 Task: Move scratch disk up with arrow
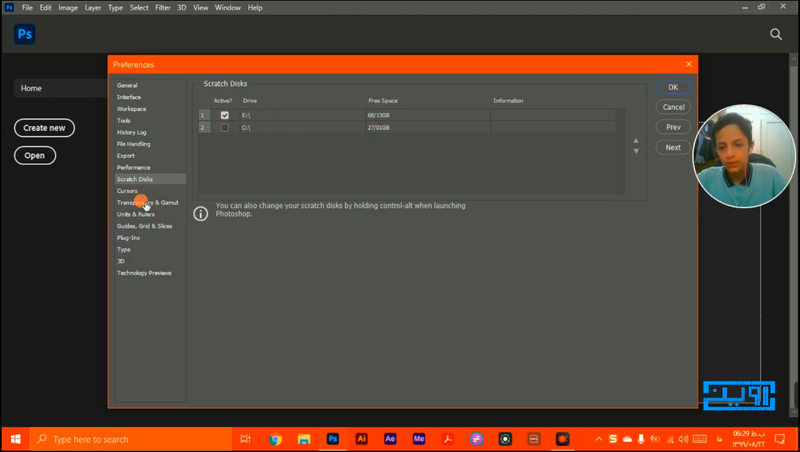coord(636,141)
